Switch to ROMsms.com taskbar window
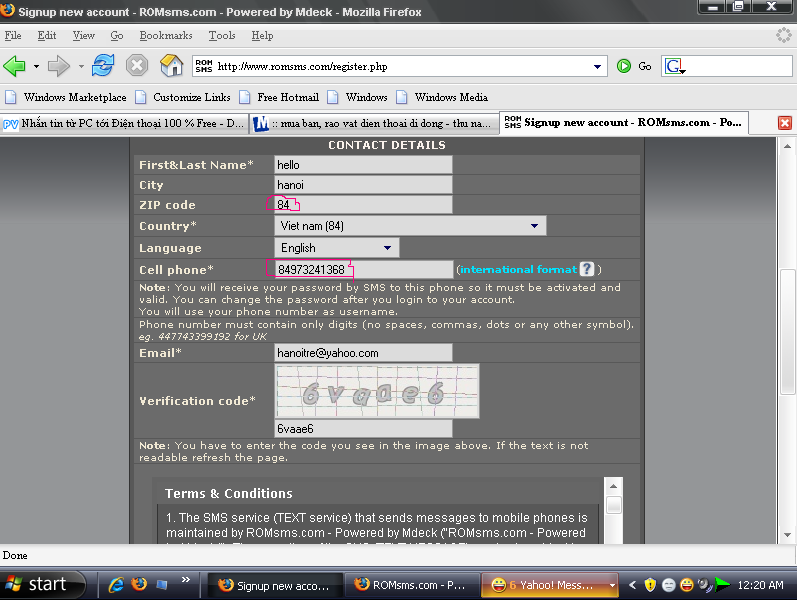Screen dimensions: 800x600 point(411,585)
